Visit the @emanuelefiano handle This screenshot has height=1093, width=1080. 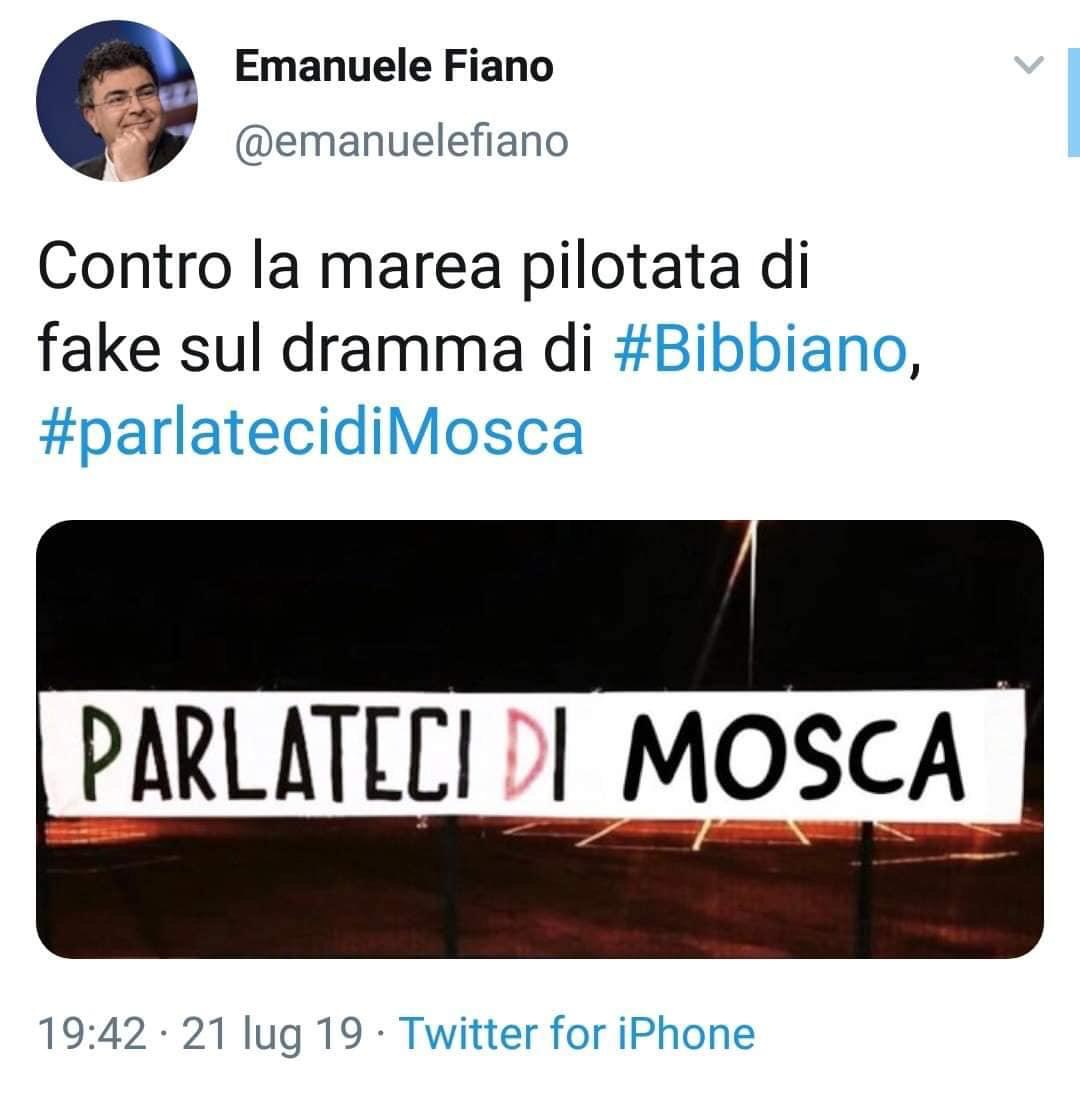pyautogui.click(x=402, y=142)
